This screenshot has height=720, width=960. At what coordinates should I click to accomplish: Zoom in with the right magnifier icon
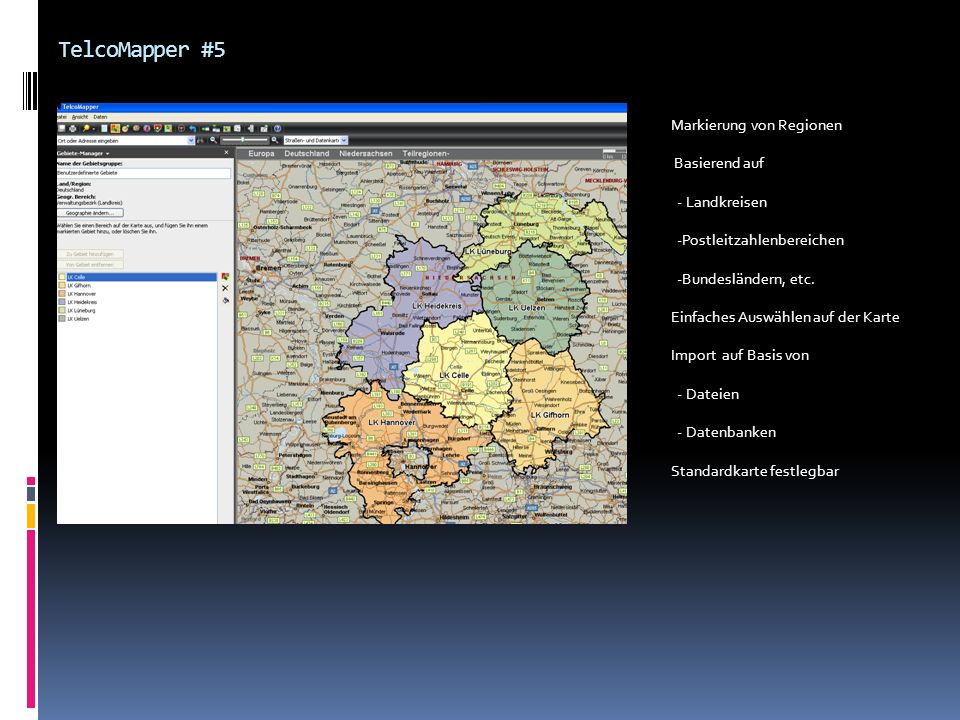275,140
